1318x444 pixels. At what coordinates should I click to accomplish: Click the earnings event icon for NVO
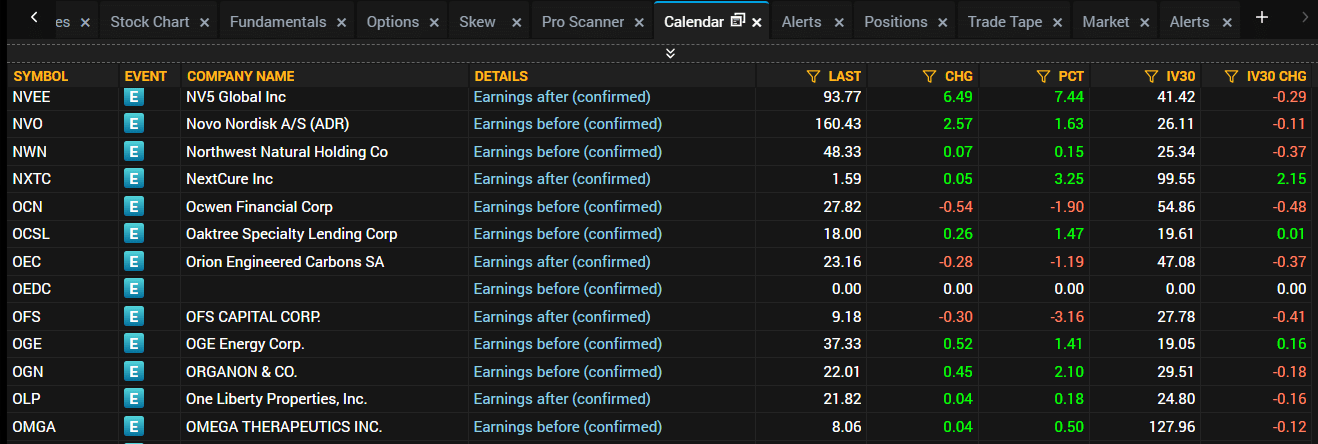[134, 124]
